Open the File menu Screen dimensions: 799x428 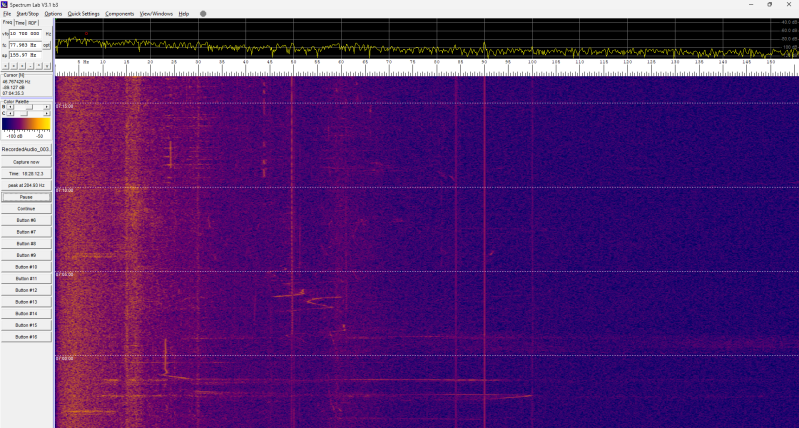(7, 14)
